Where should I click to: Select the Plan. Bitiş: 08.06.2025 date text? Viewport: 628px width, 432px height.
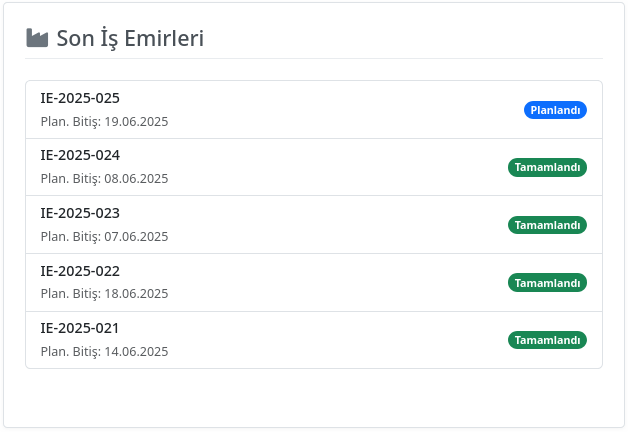pyautogui.click(x=105, y=179)
